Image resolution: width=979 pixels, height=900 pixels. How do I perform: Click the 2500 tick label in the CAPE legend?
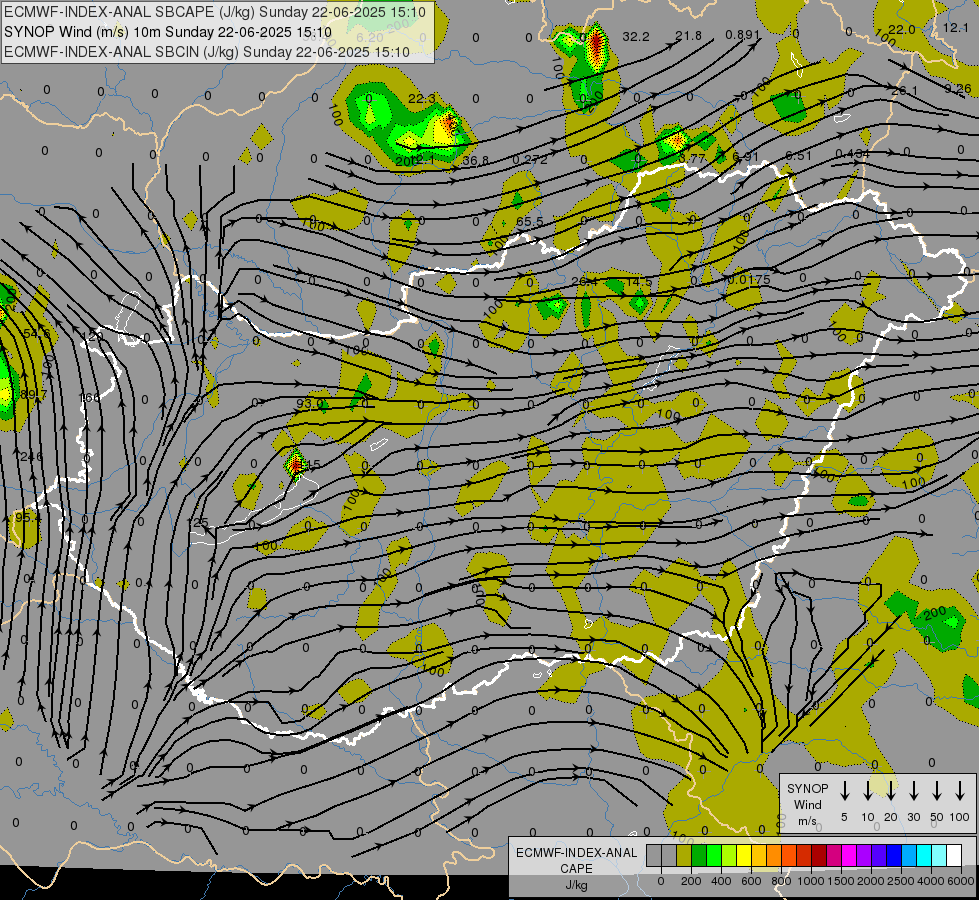point(901,881)
